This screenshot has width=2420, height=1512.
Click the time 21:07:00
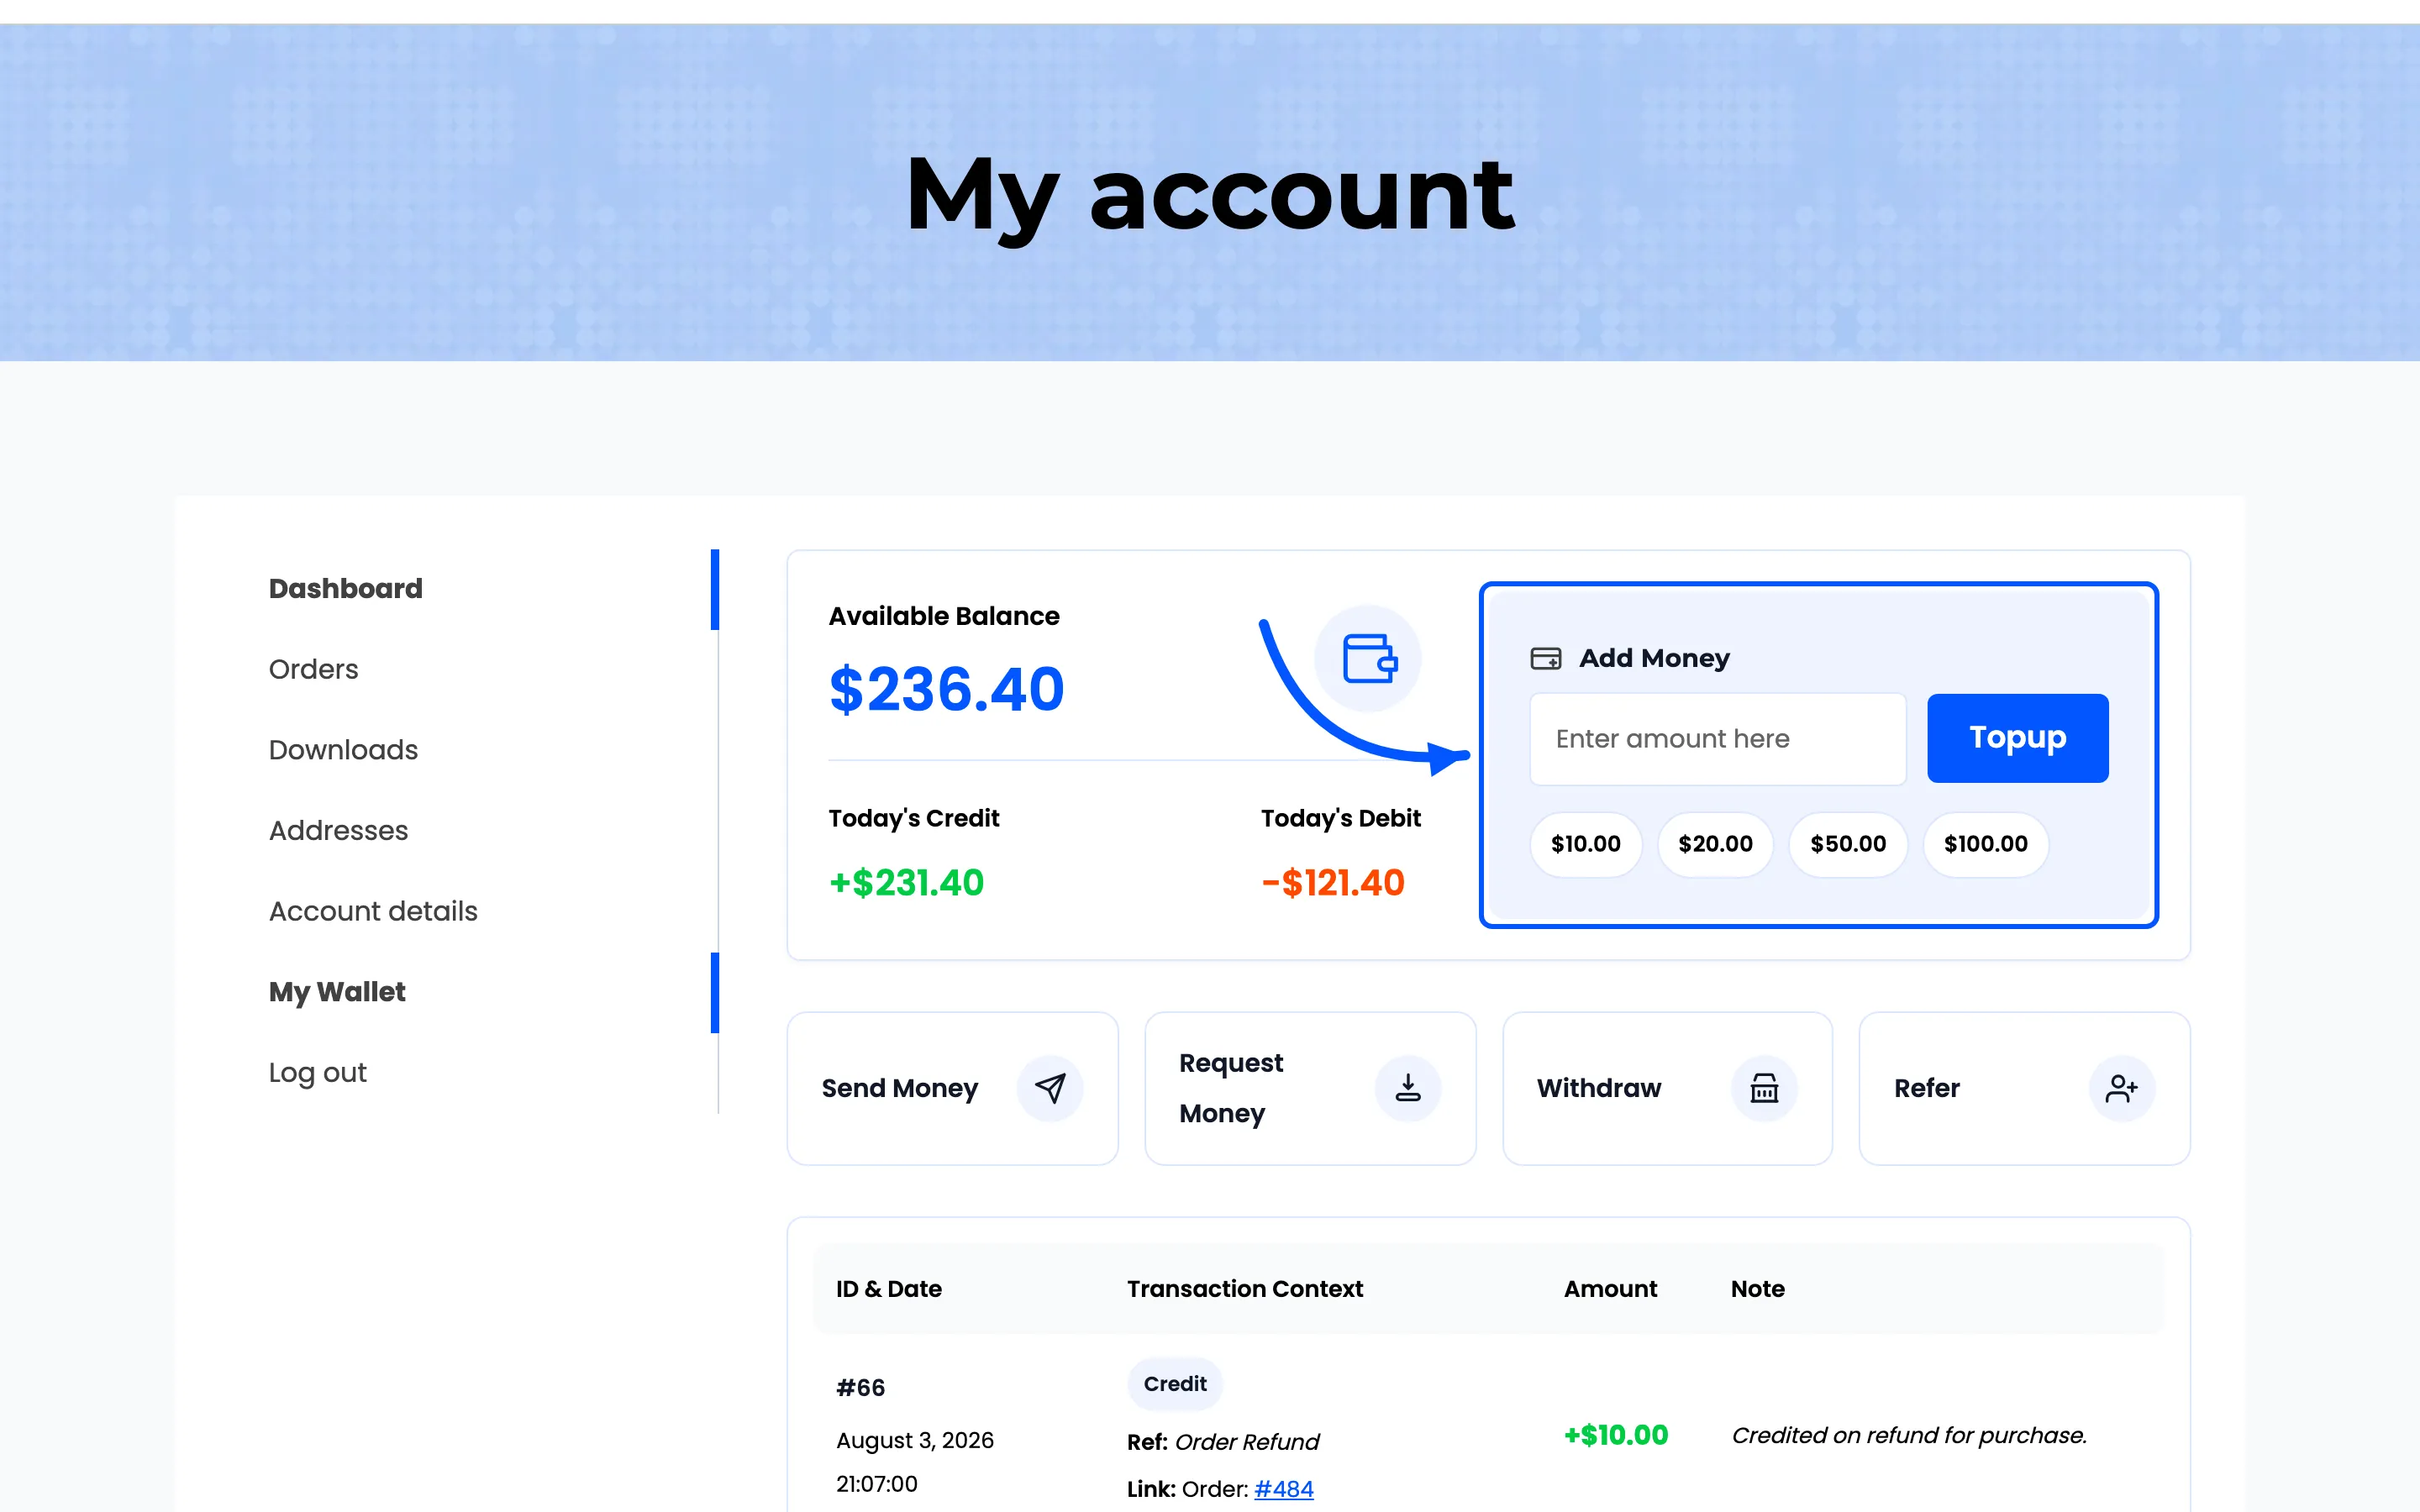(x=876, y=1484)
